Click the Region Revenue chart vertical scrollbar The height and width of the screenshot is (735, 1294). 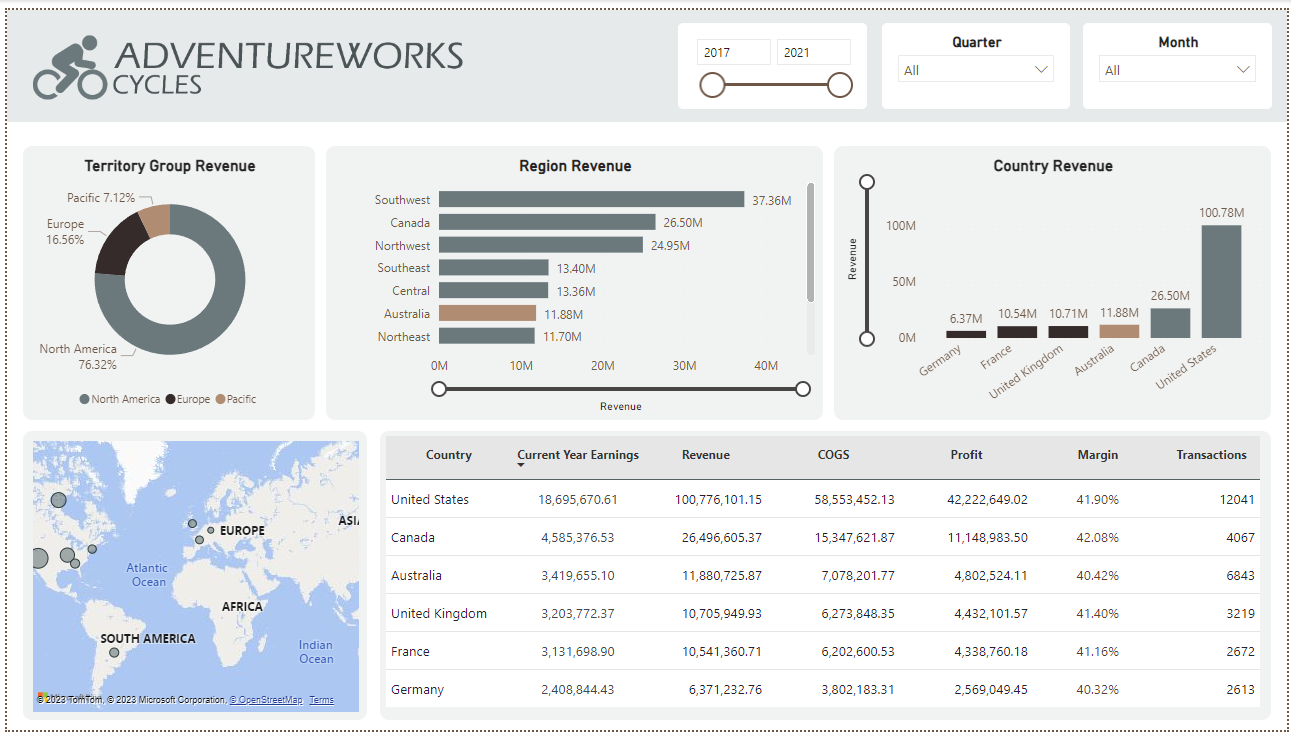coord(810,242)
